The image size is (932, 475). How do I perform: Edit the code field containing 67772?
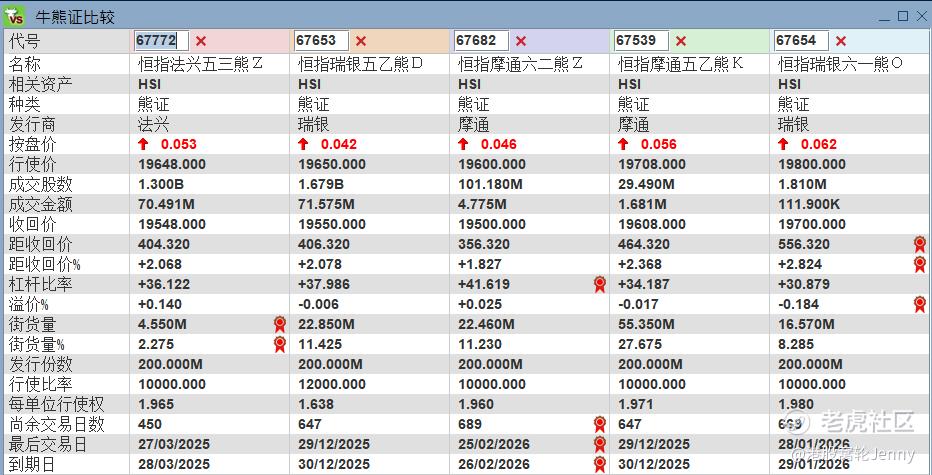coord(162,40)
